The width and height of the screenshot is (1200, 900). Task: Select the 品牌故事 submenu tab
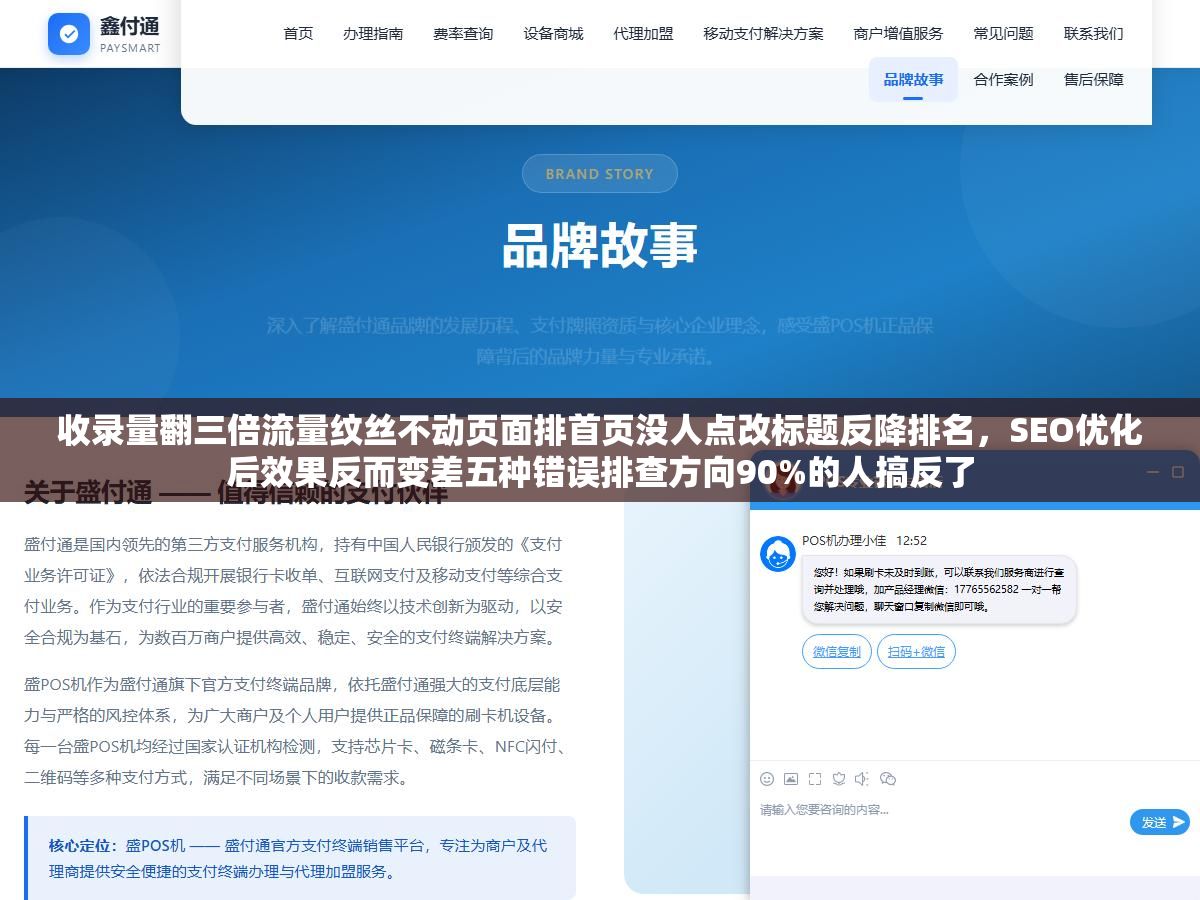[x=913, y=79]
